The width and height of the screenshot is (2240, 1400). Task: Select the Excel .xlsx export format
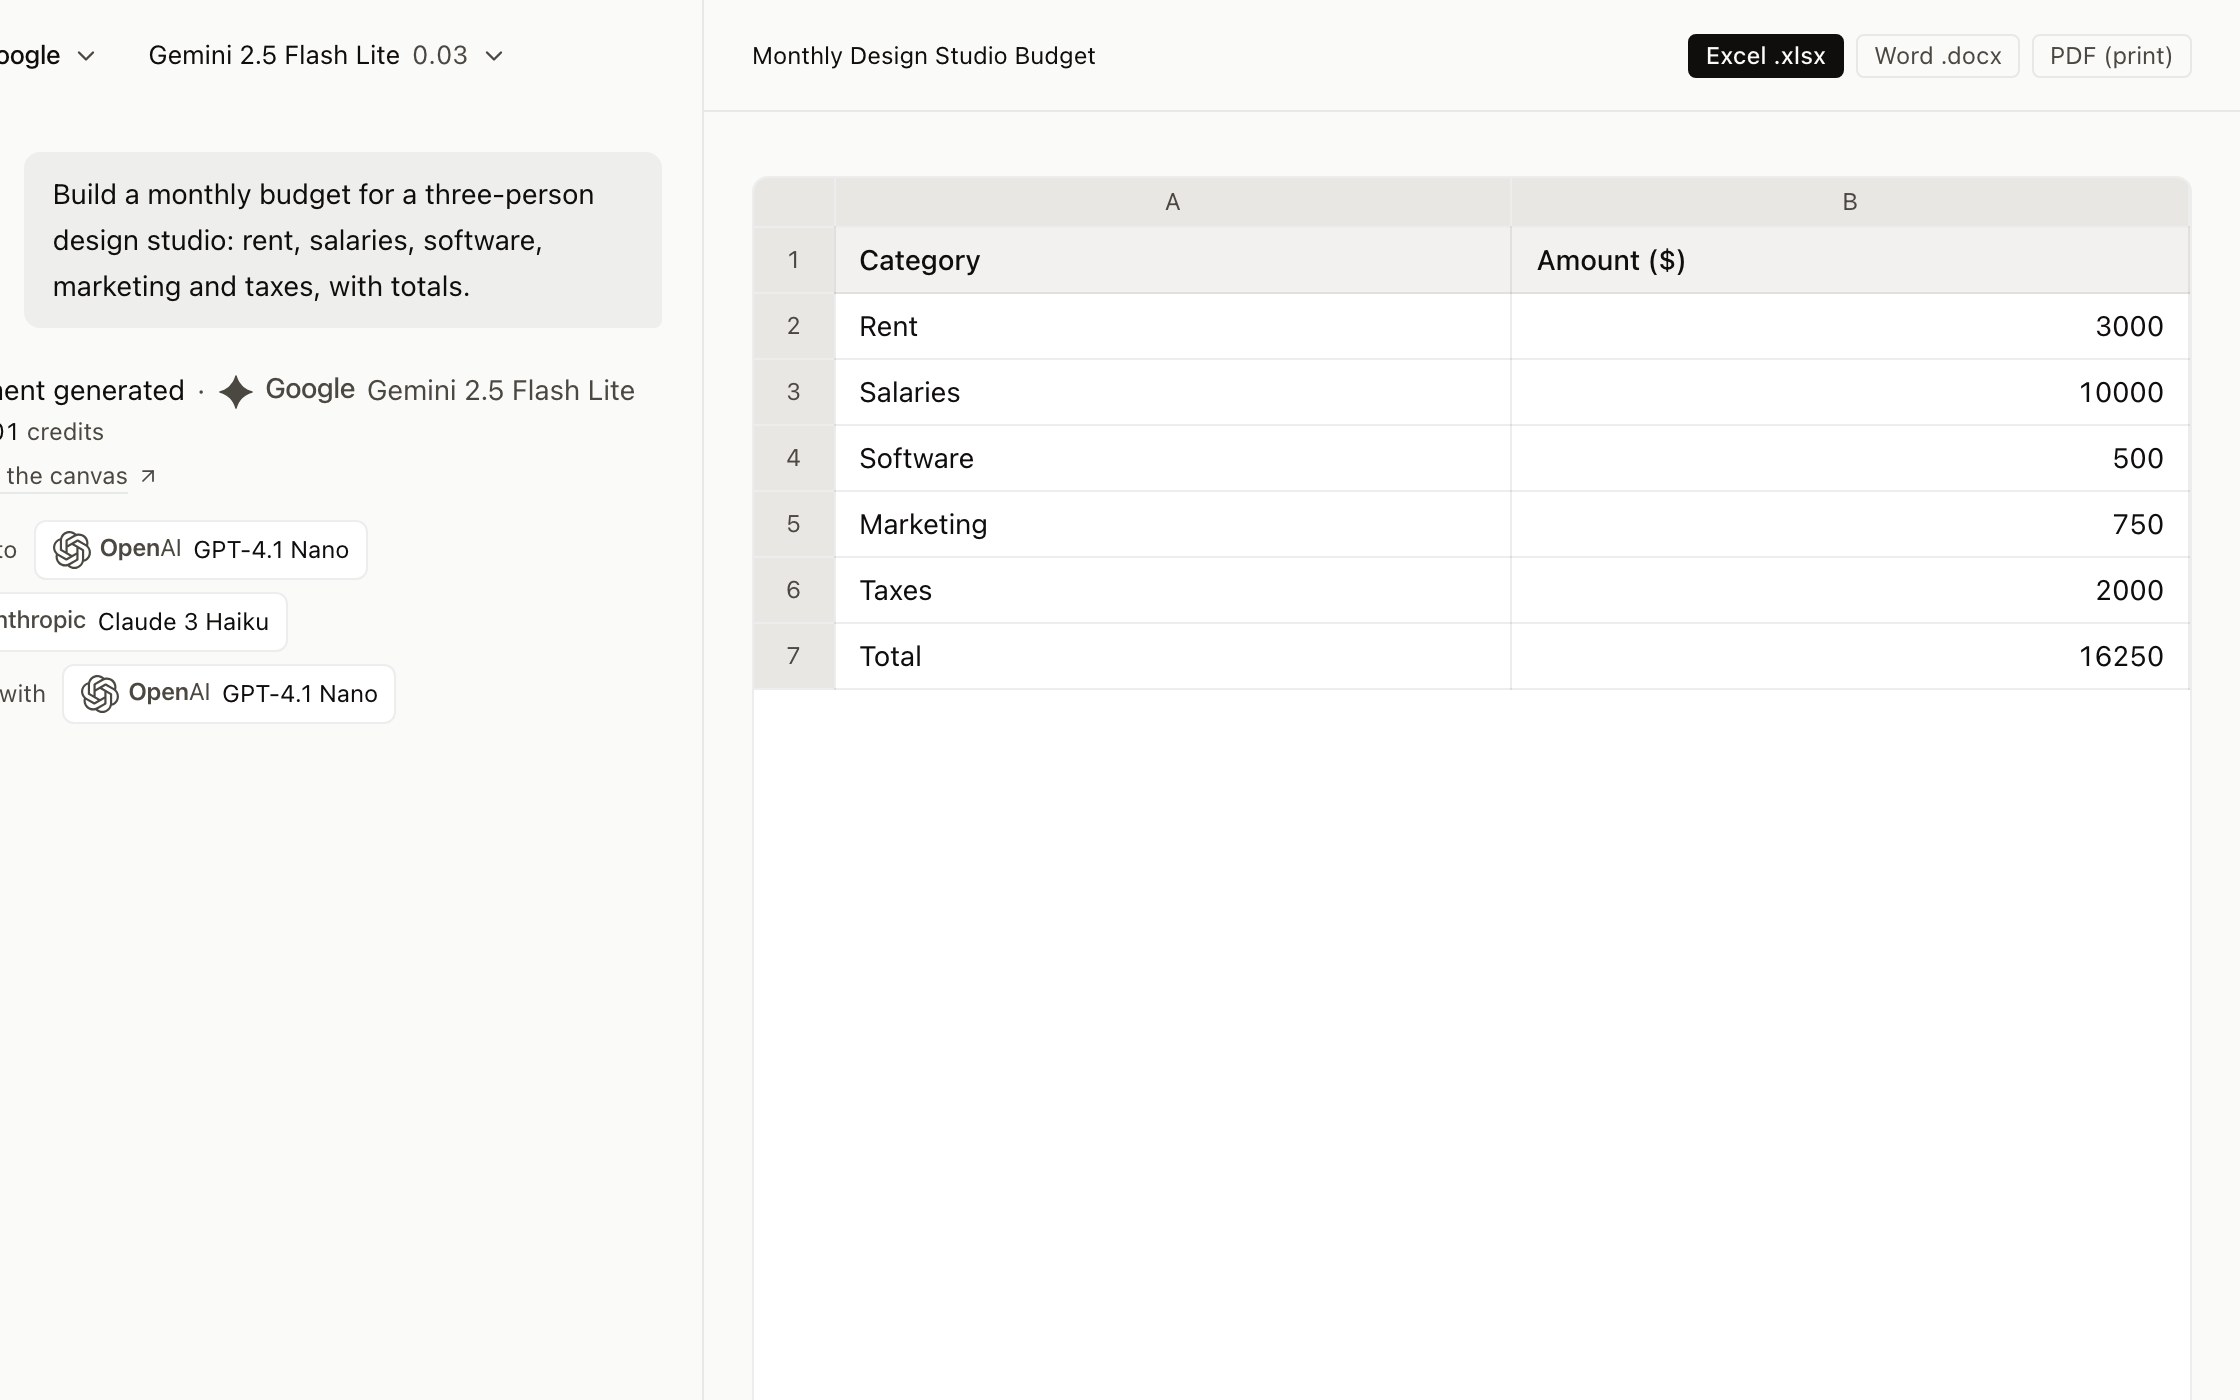pos(1765,56)
